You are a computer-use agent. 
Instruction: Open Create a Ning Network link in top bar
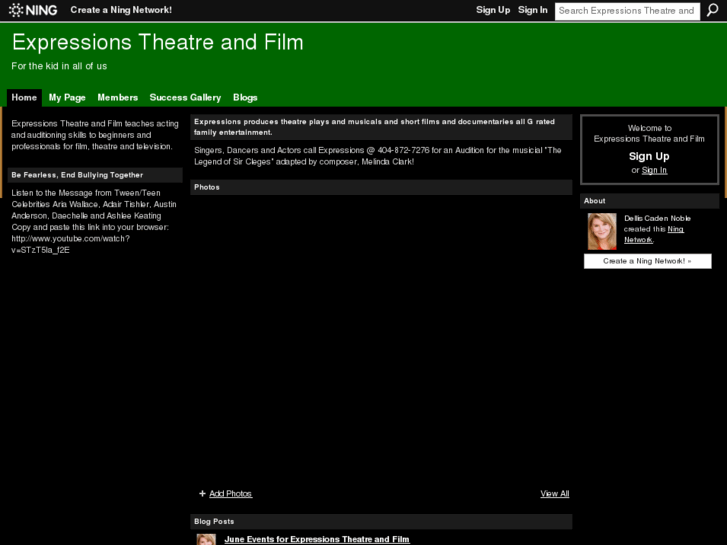[121, 10]
